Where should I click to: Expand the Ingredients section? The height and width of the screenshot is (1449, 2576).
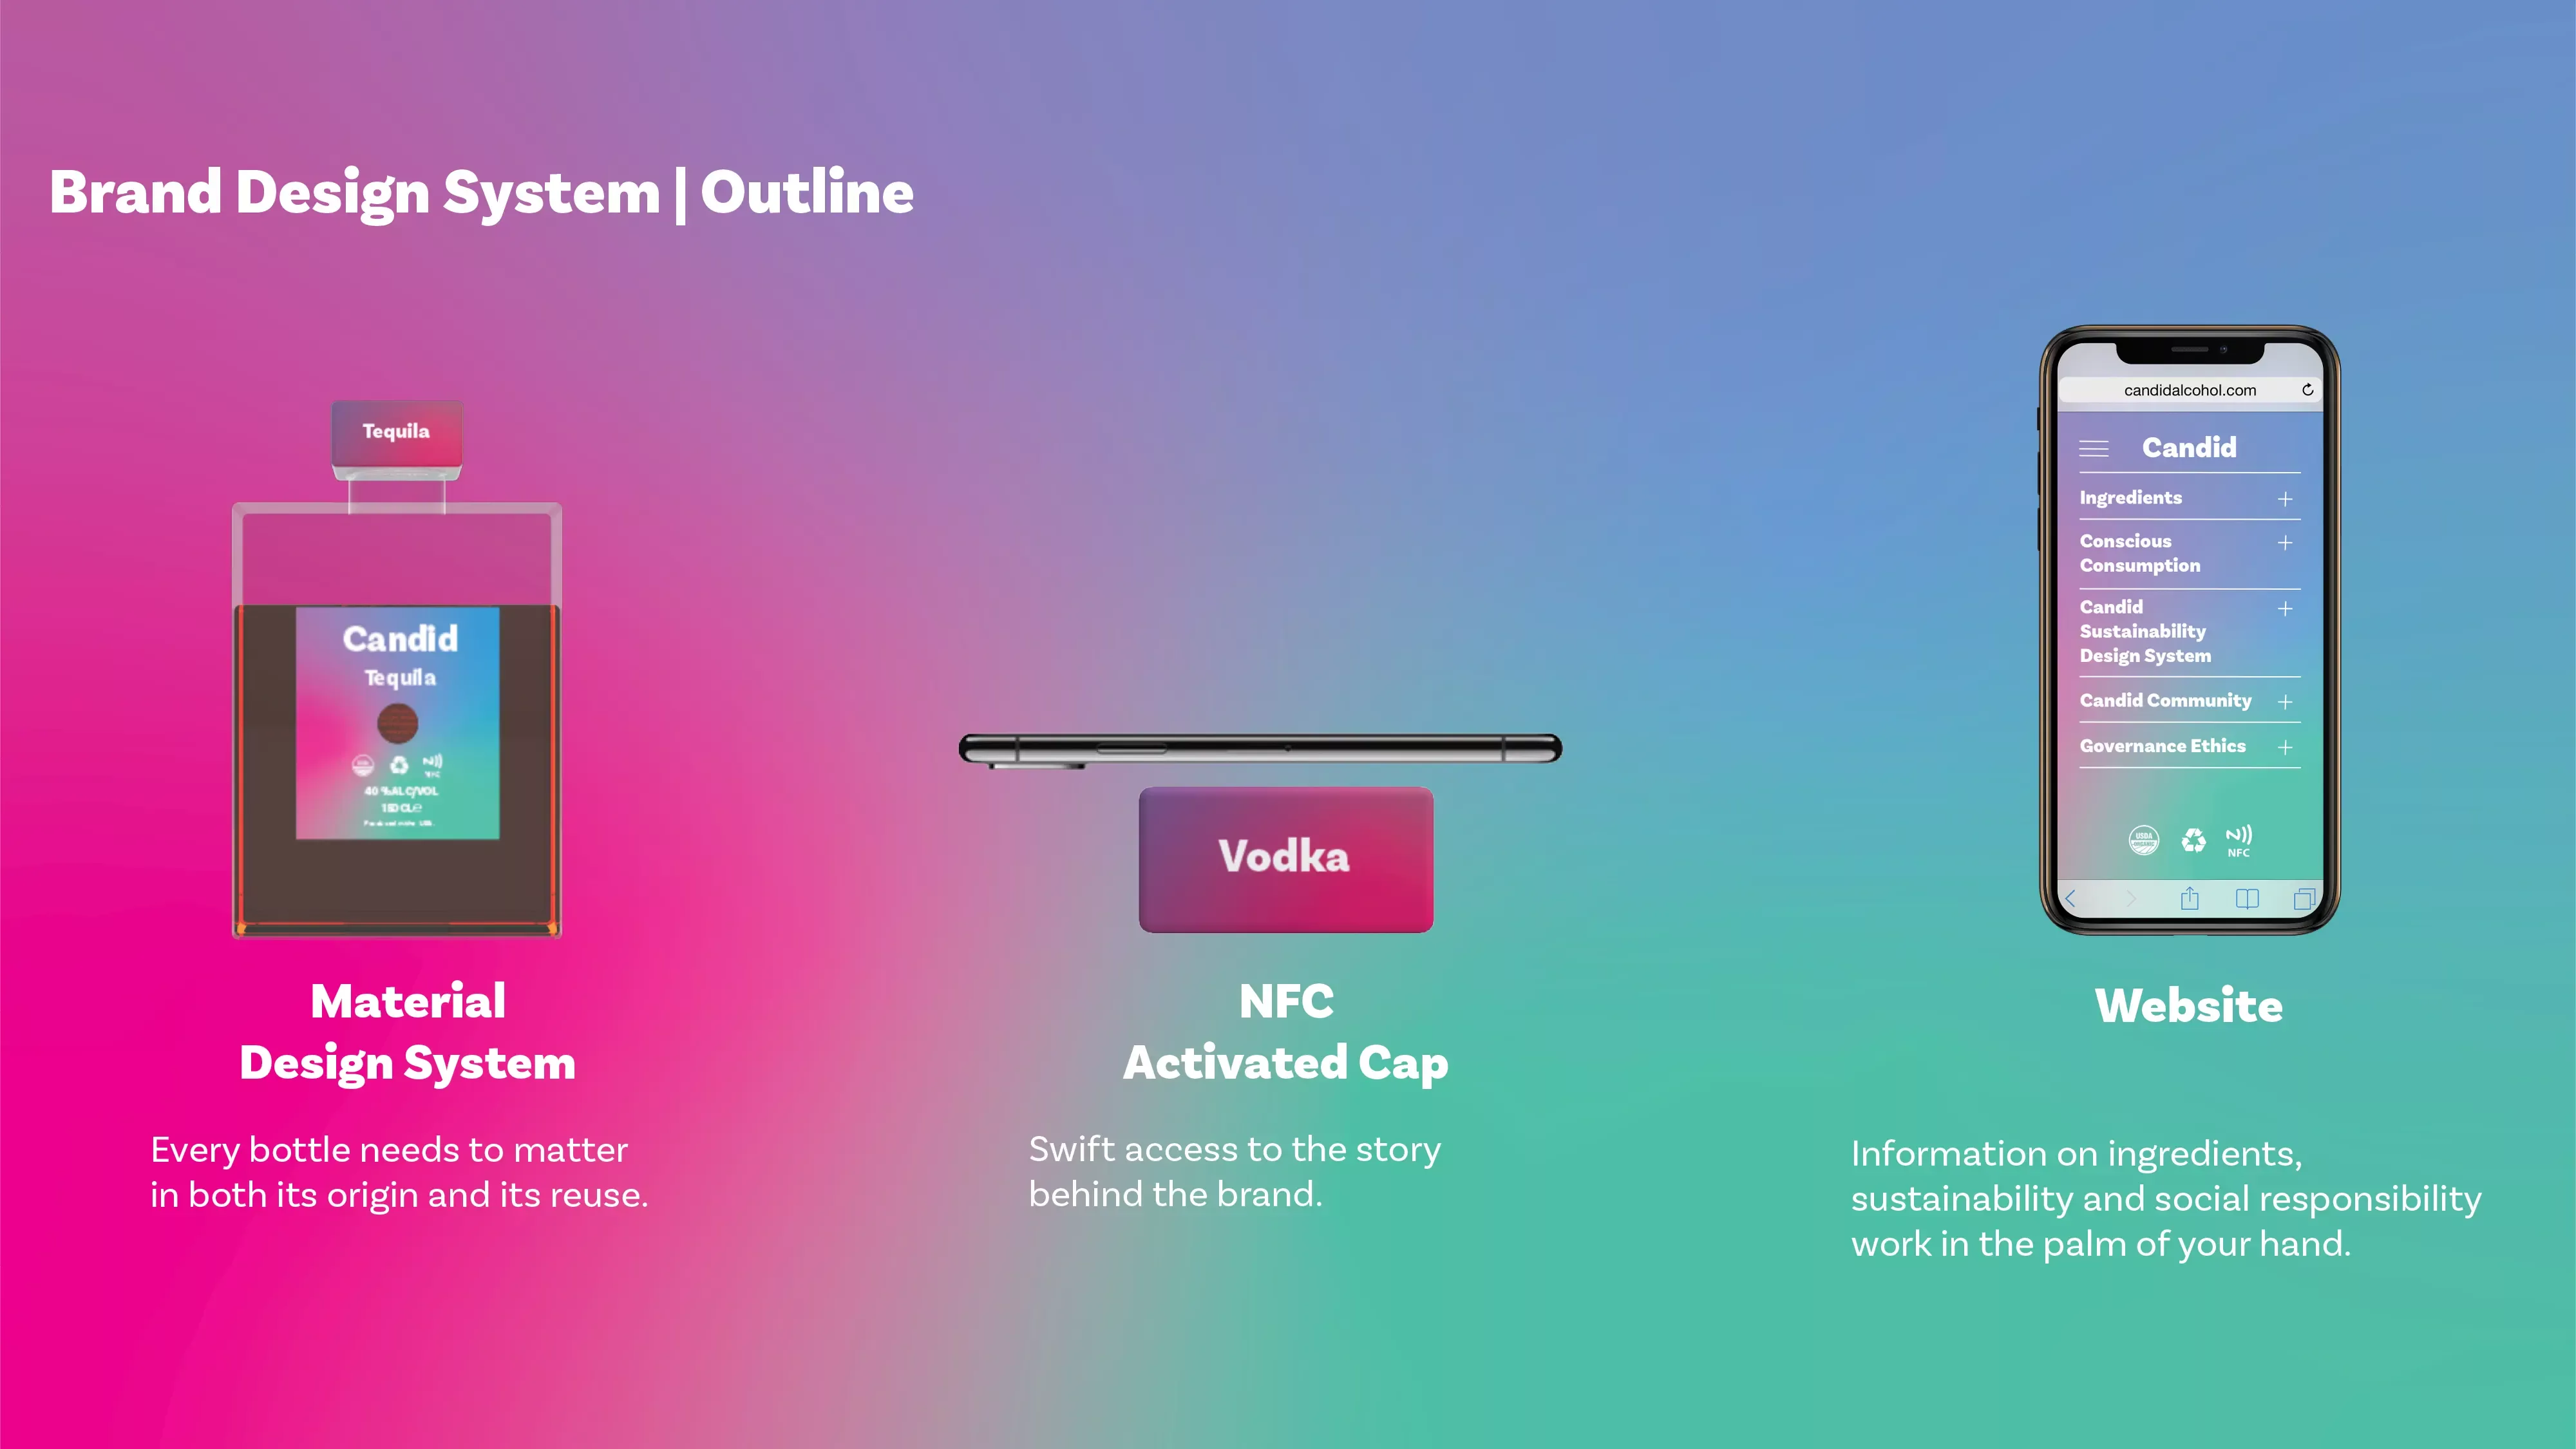pos(2284,495)
